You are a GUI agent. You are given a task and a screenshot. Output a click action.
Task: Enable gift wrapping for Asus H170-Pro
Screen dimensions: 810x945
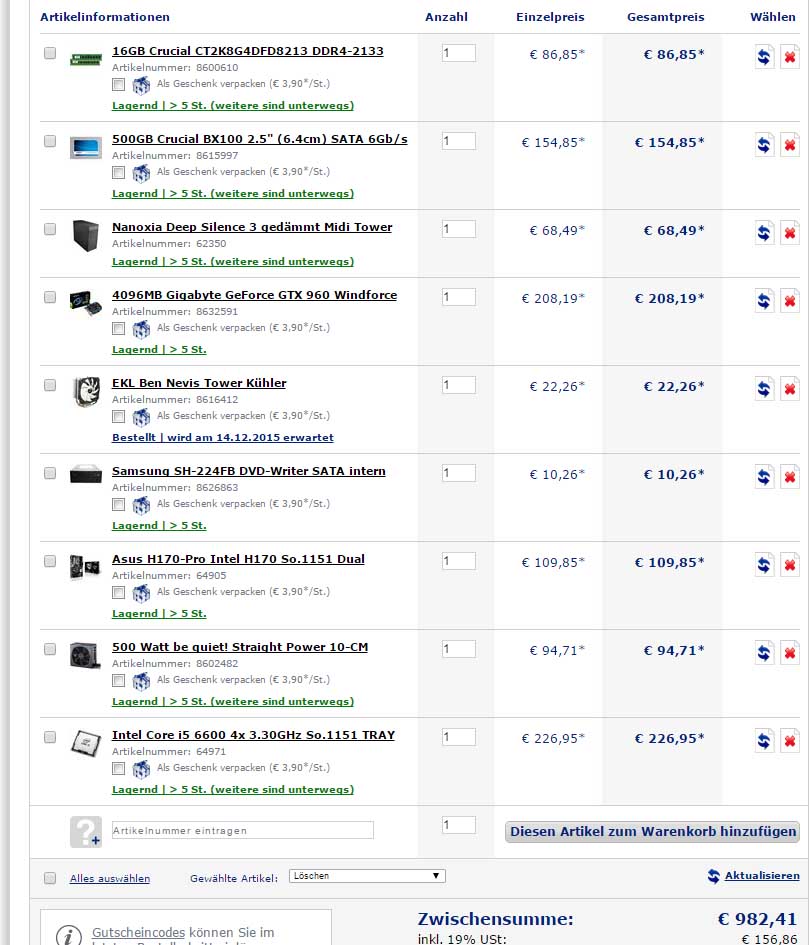(119, 592)
